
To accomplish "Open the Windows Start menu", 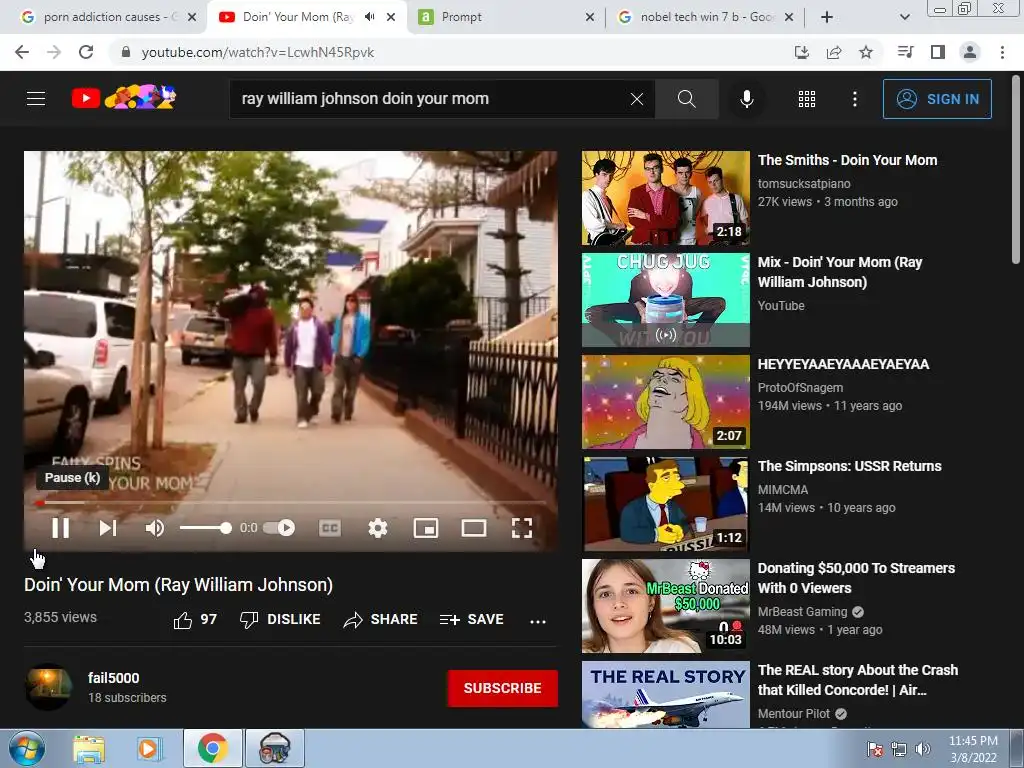I will [27, 748].
